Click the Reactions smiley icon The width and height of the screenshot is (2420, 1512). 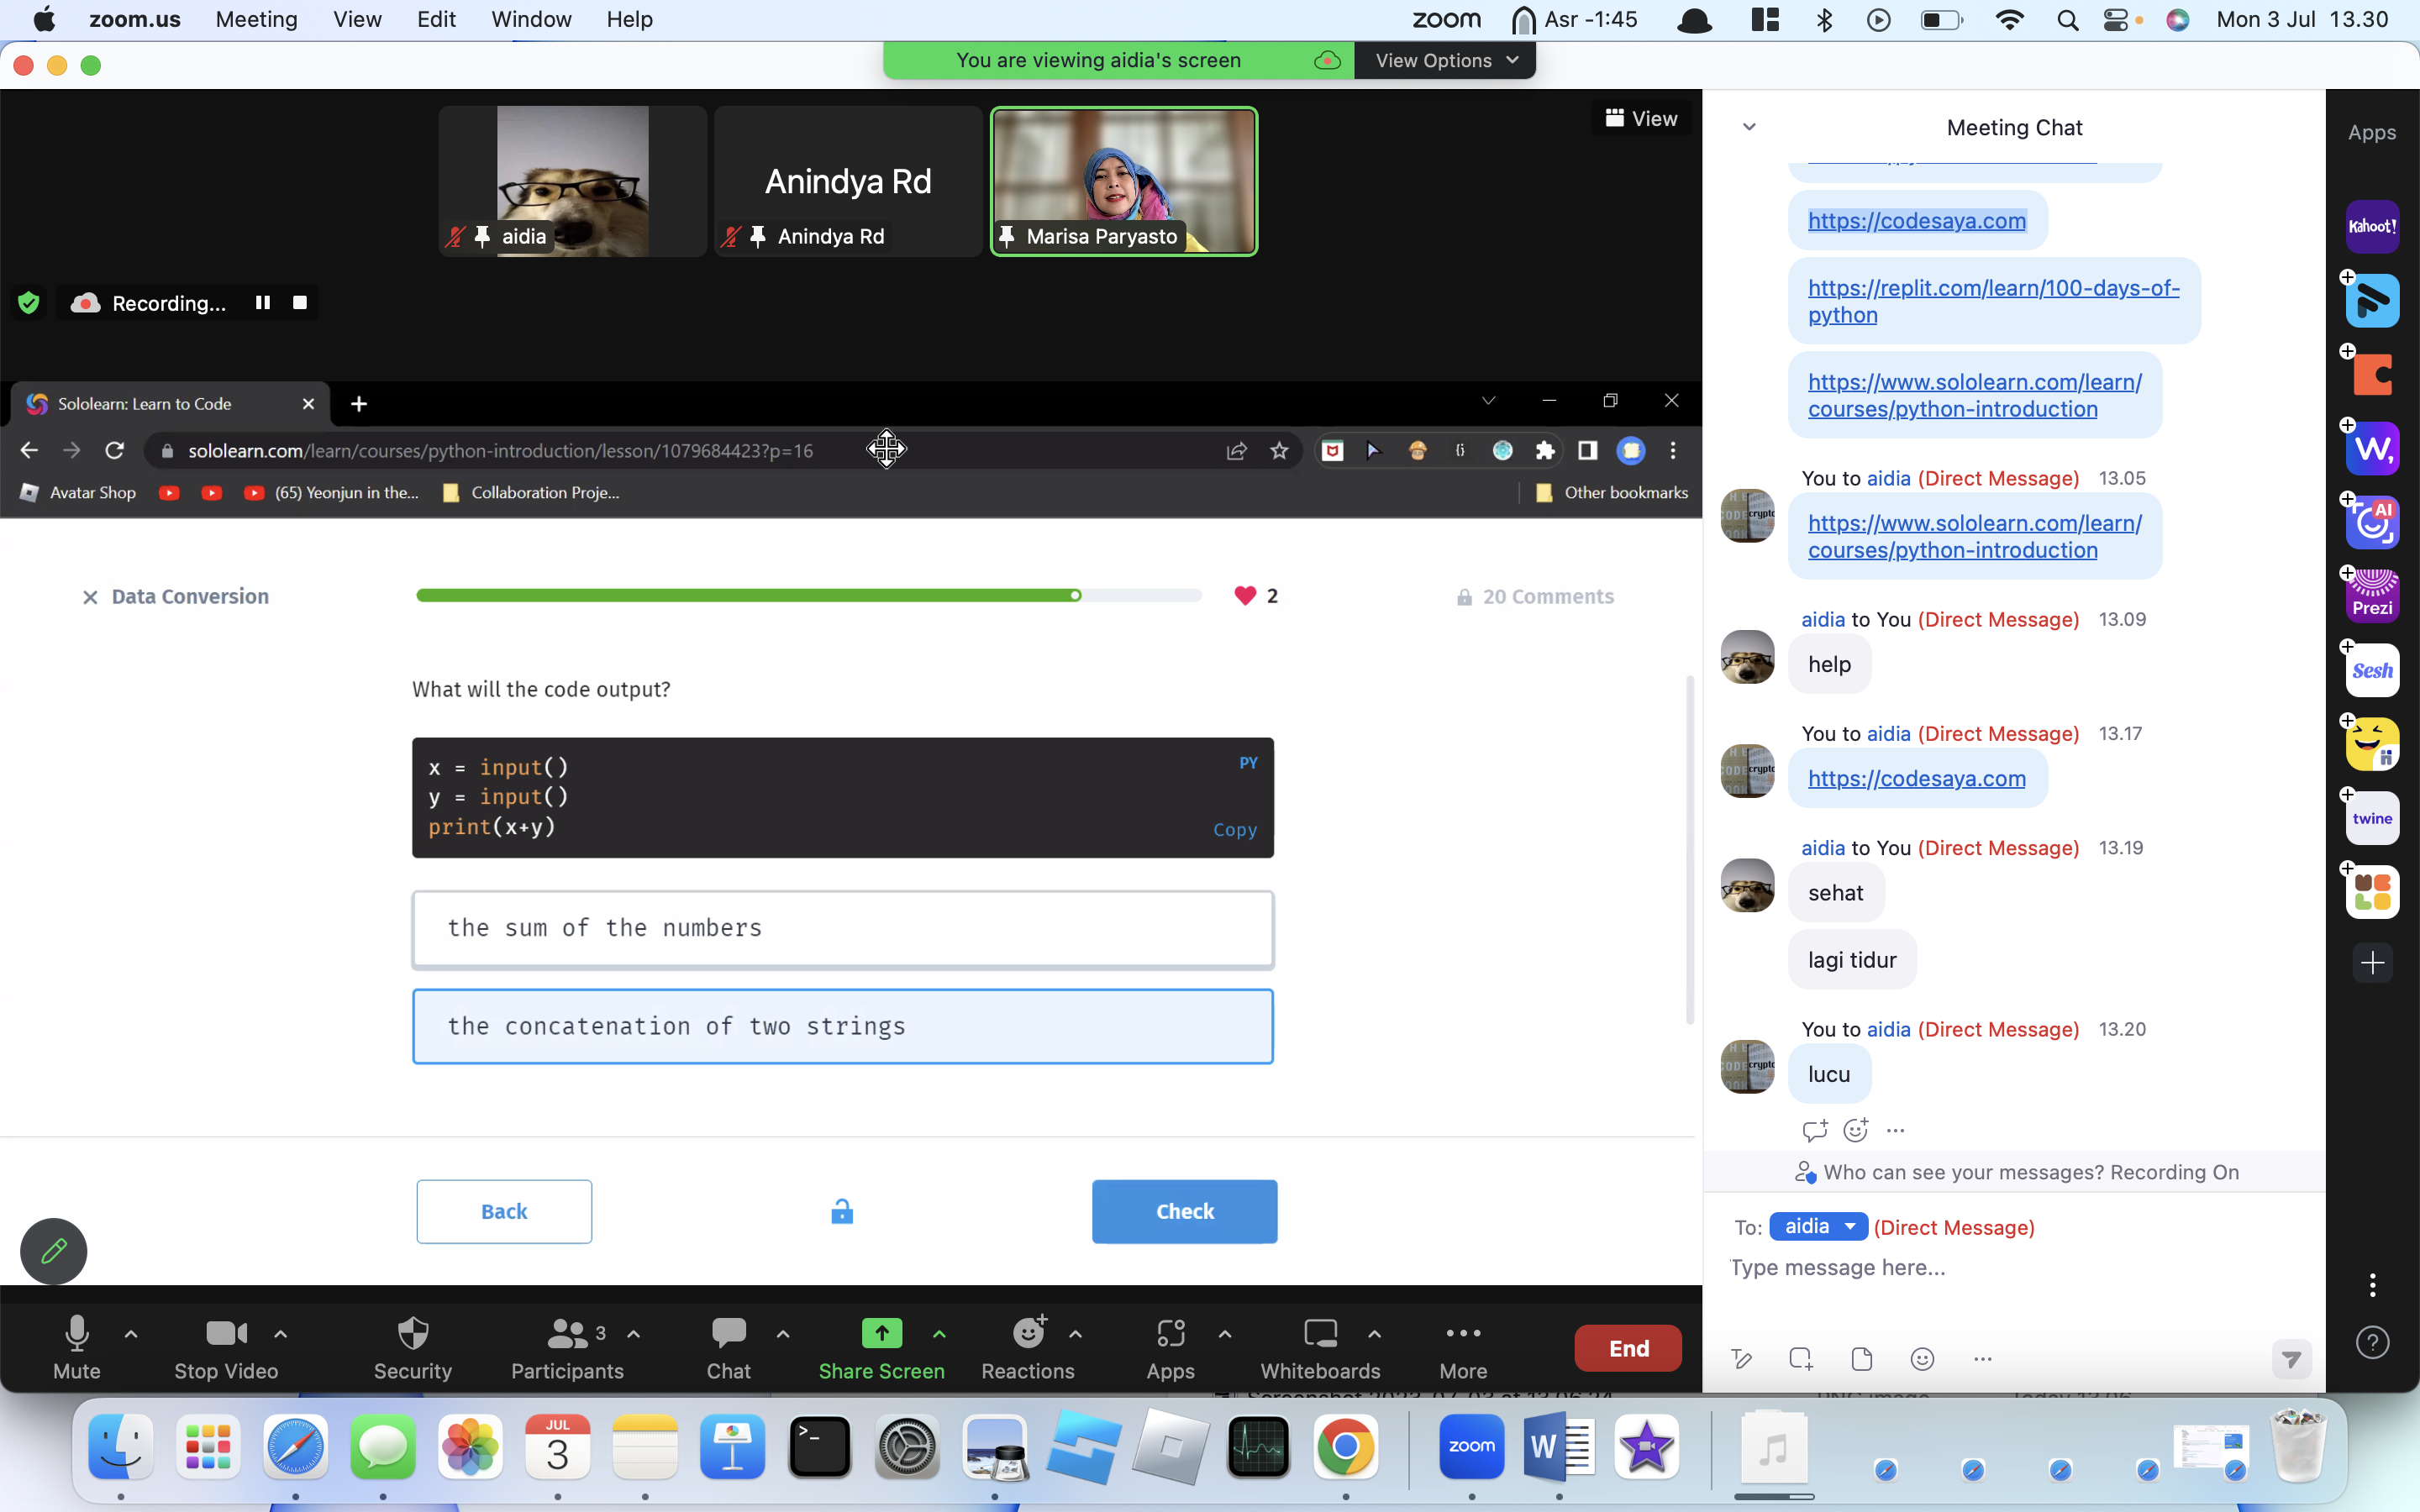coord(1028,1333)
